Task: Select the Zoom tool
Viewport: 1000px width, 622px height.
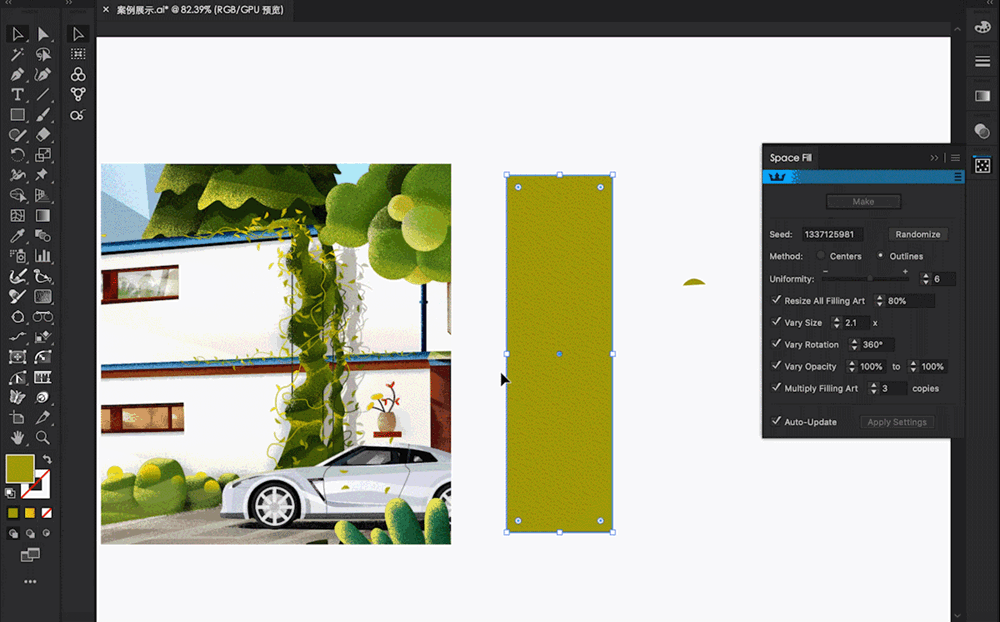Action: click(43, 438)
